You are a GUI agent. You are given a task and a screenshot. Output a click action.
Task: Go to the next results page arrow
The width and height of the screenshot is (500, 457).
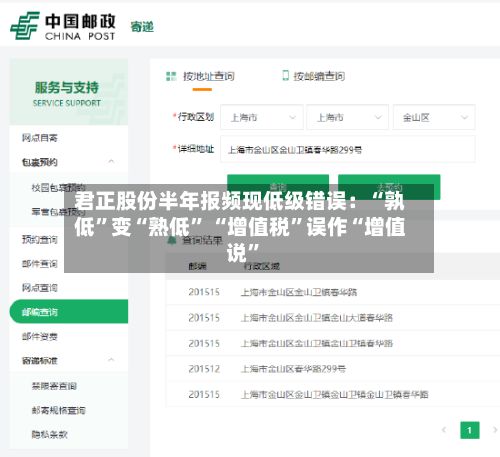[x=495, y=430]
